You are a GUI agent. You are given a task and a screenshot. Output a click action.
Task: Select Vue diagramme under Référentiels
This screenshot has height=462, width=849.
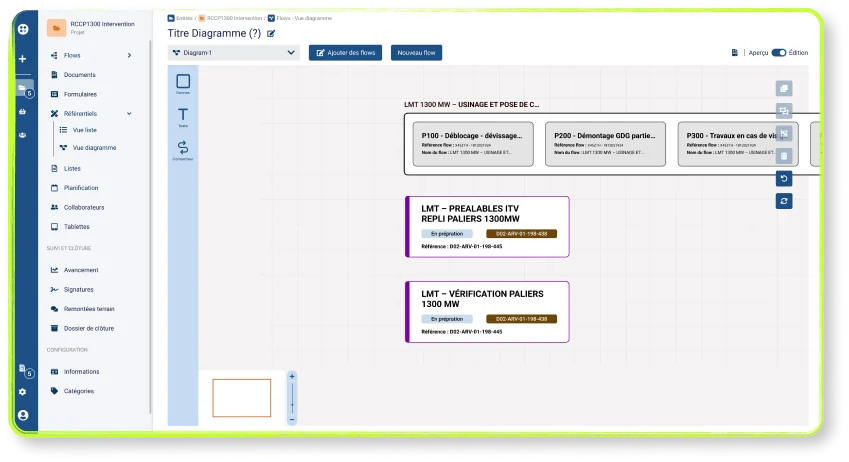pyautogui.click(x=94, y=147)
